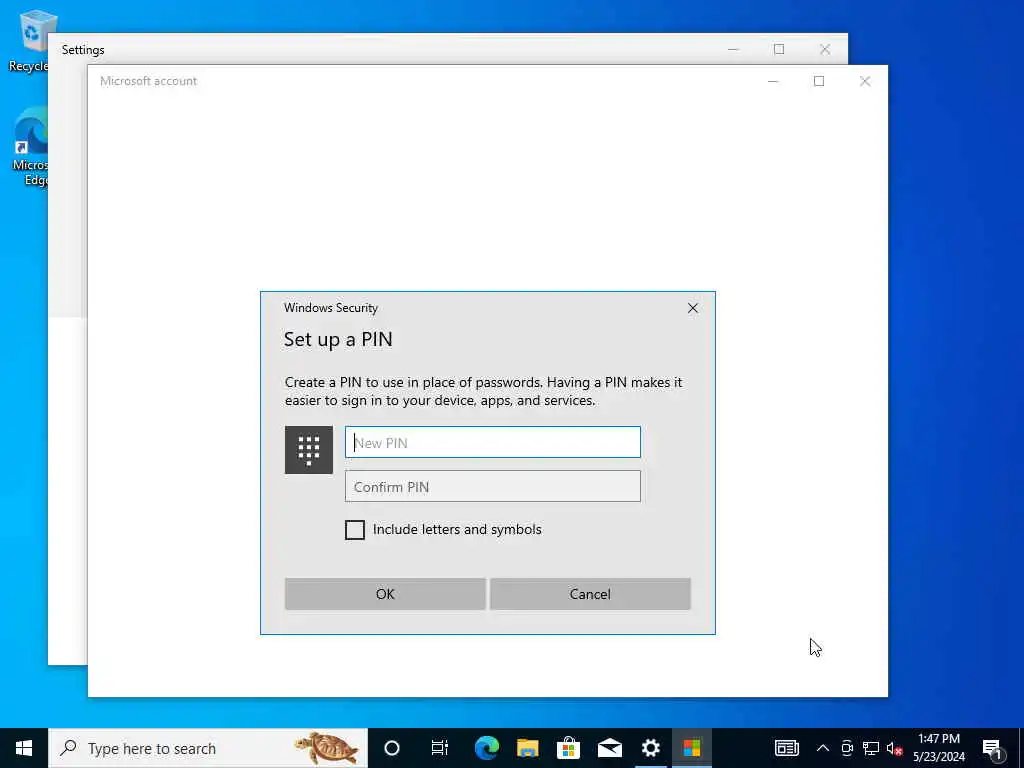Viewport: 1024px width, 768px height.
Task: Cancel the PIN setup dialog
Action: pos(590,594)
